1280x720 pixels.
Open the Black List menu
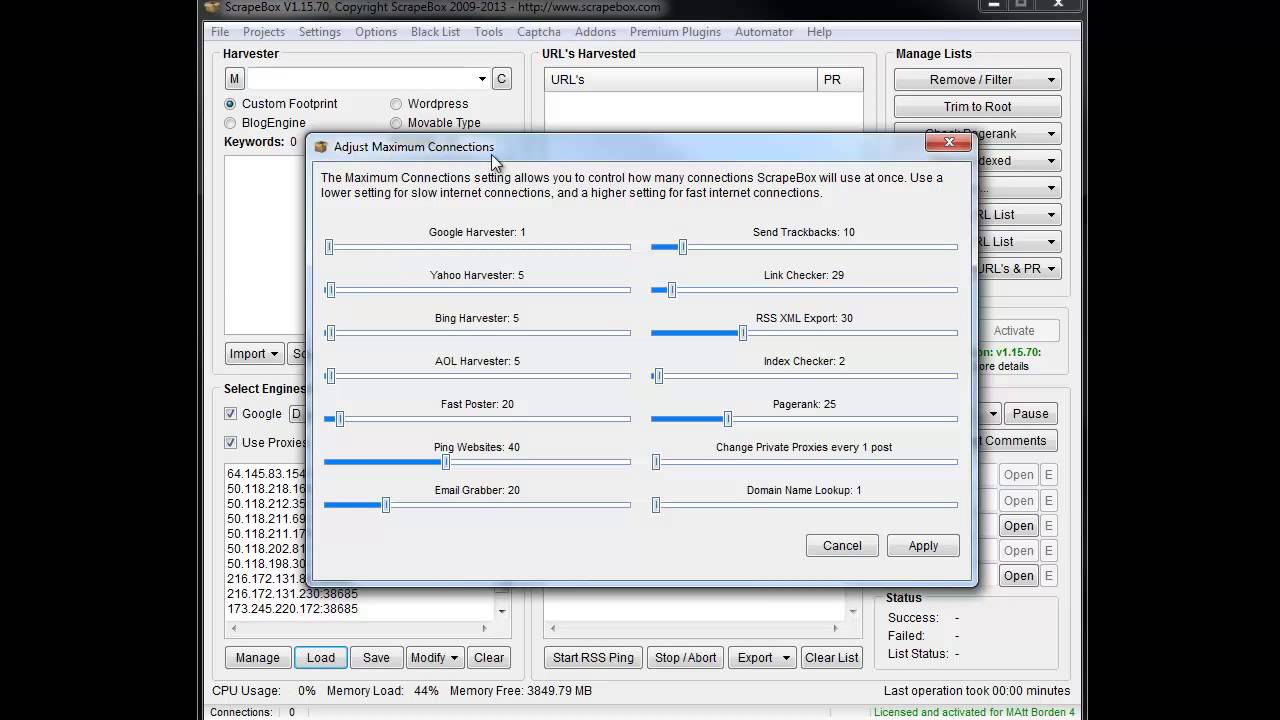[435, 32]
